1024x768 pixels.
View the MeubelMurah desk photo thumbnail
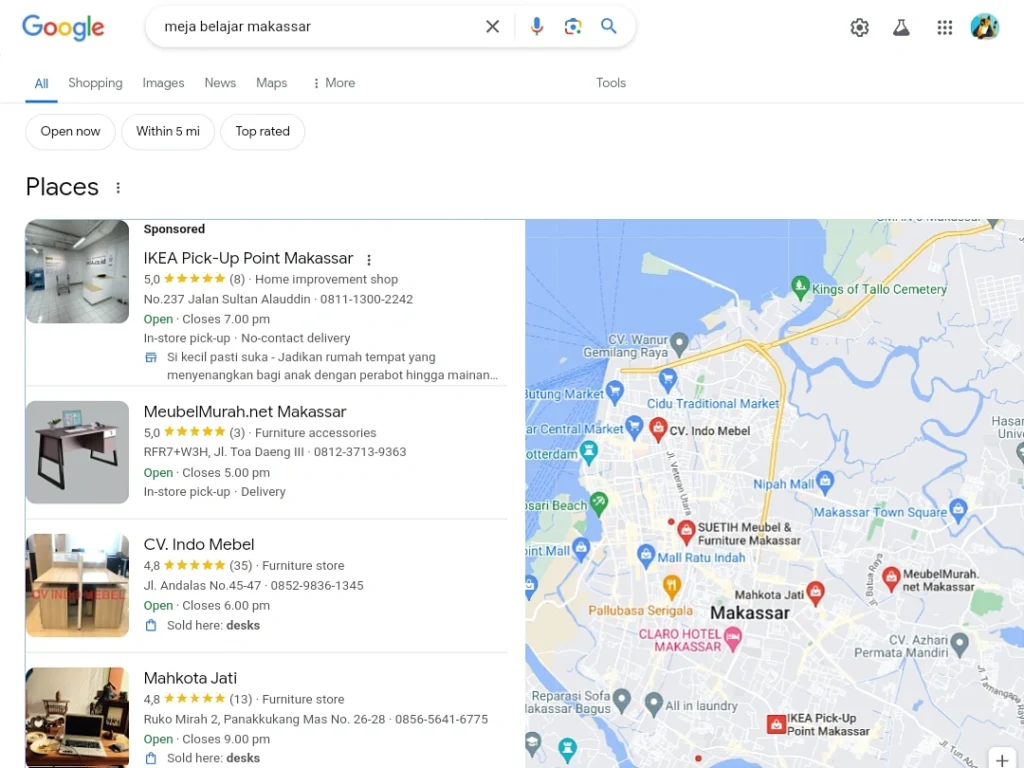point(77,452)
